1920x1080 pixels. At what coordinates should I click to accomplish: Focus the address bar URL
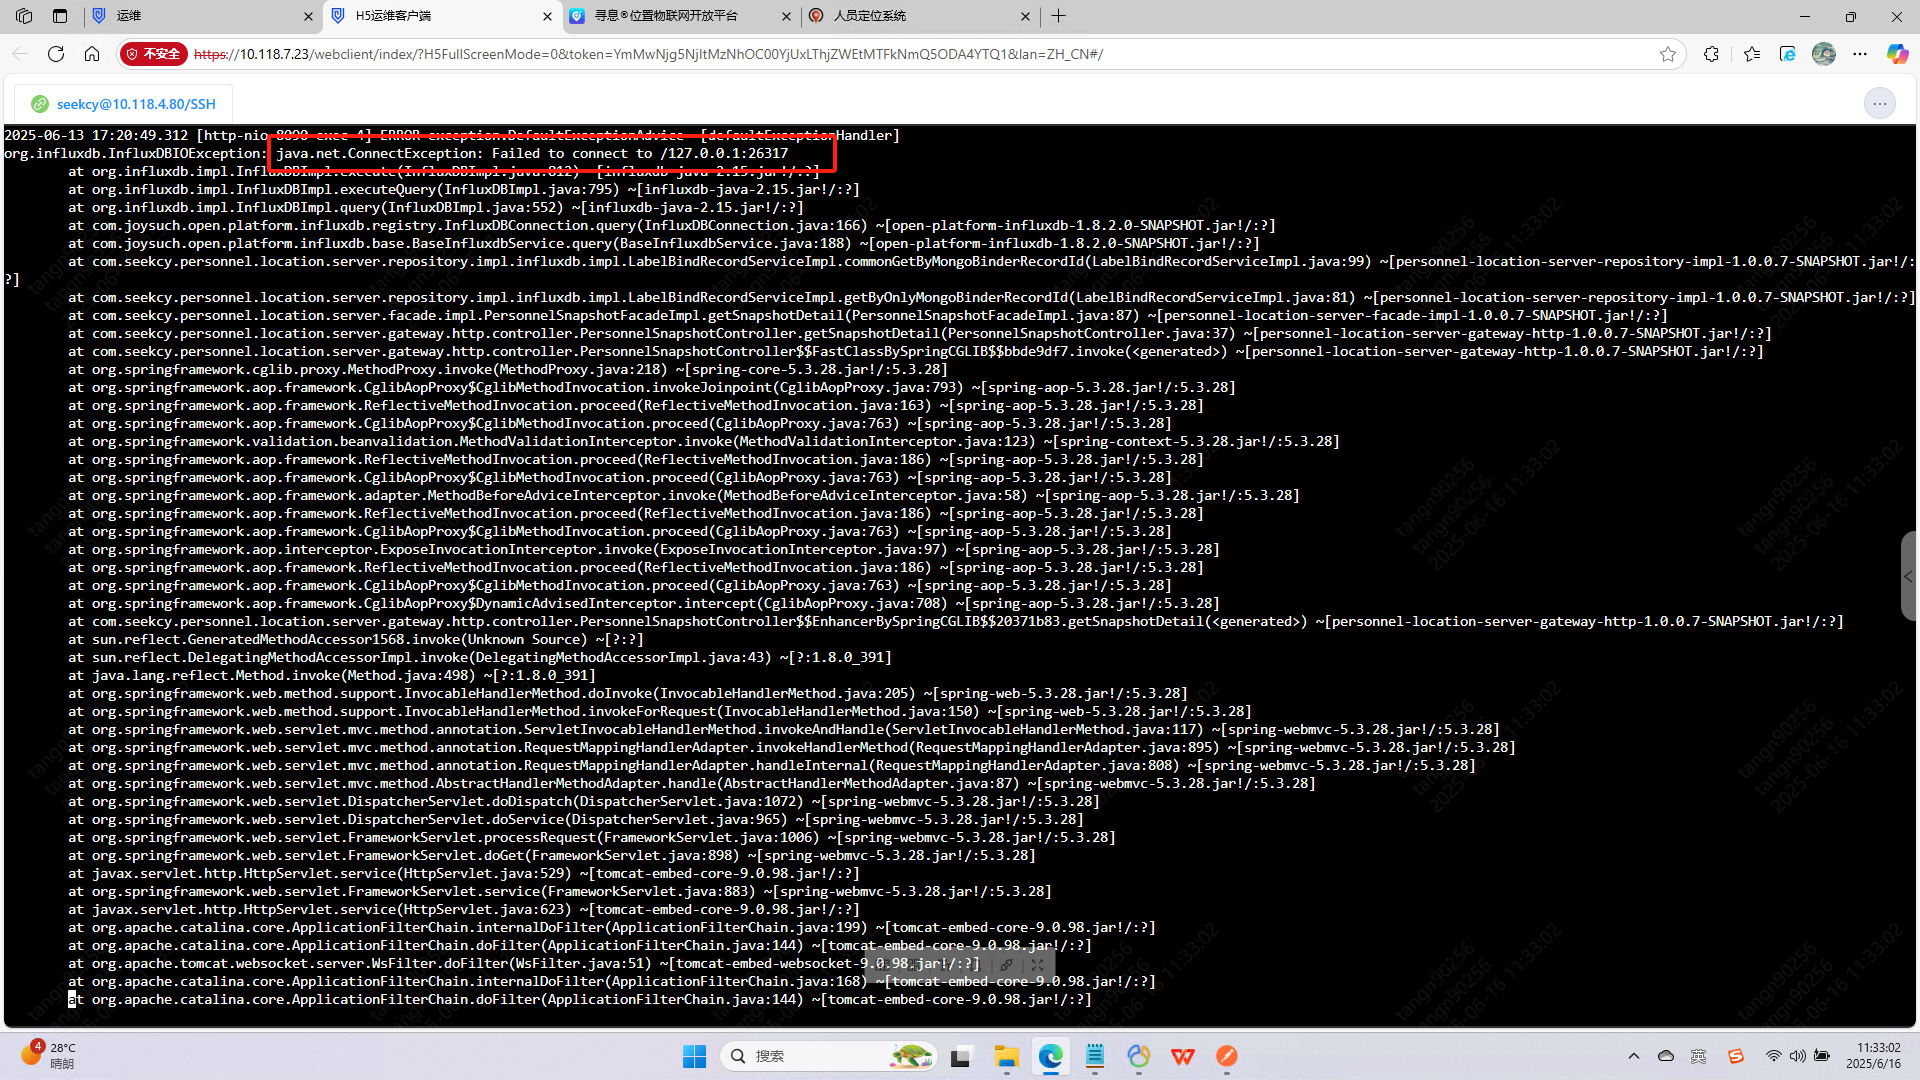click(x=648, y=54)
